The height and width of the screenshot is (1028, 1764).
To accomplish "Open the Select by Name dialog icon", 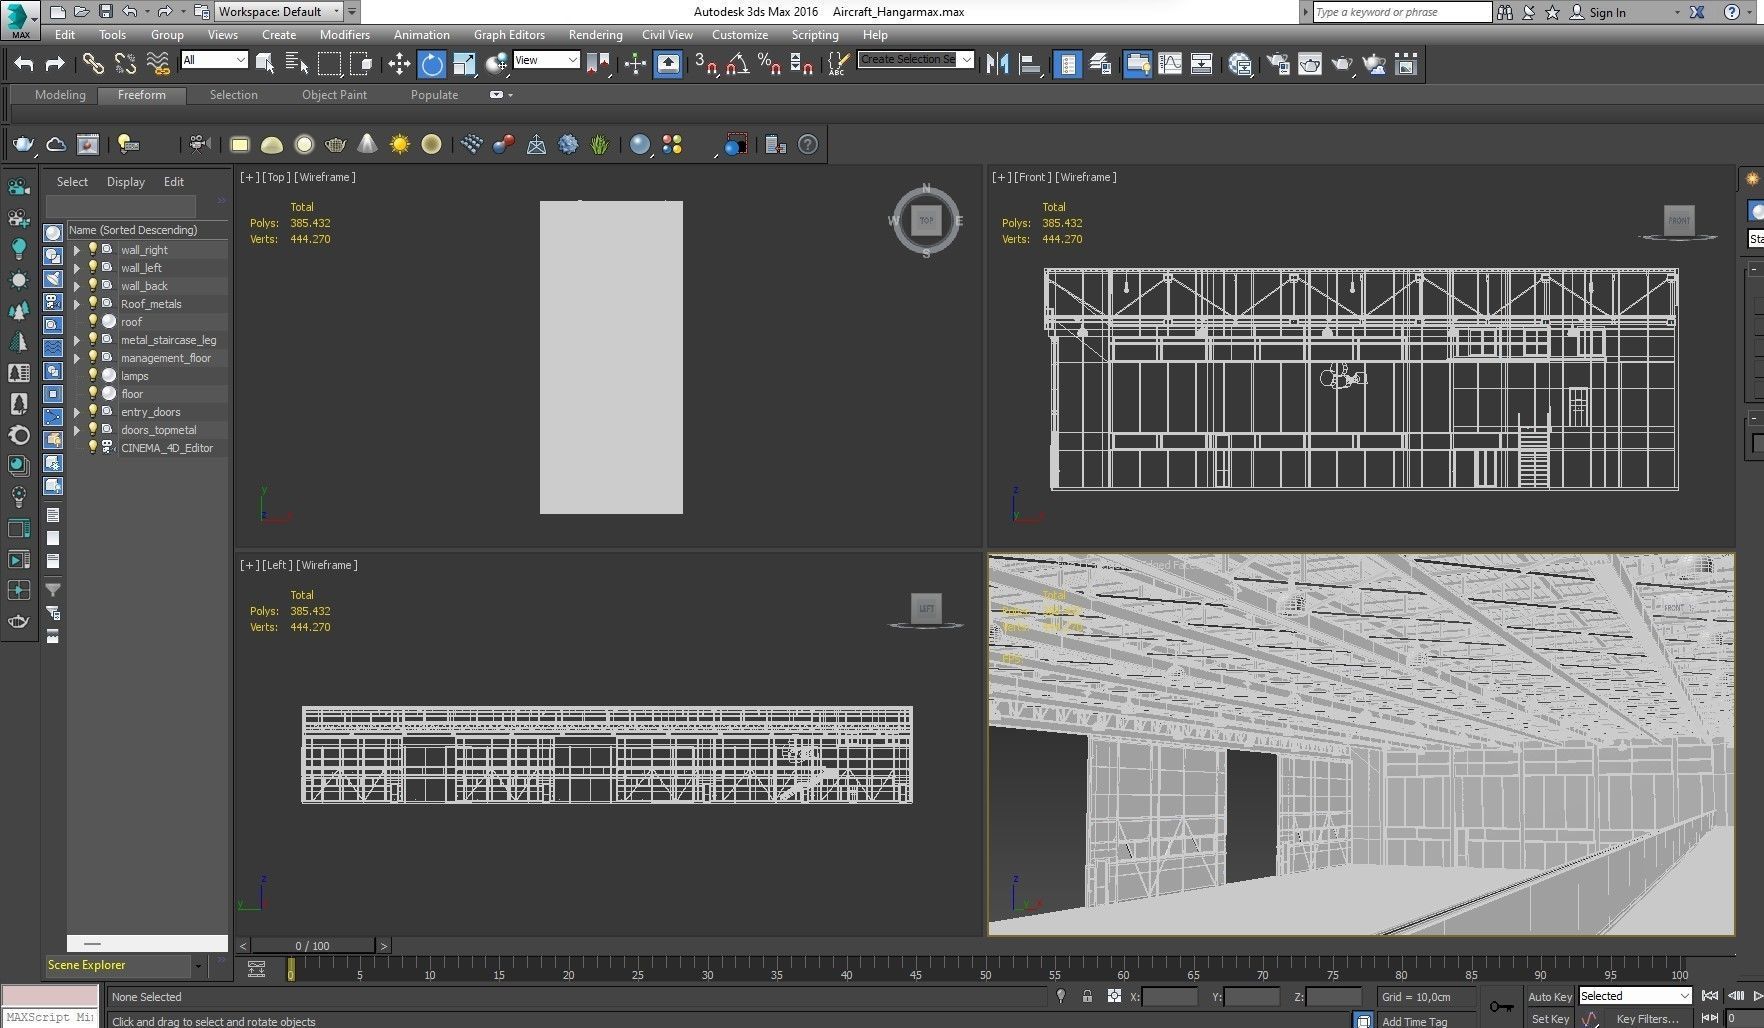I will (297, 65).
